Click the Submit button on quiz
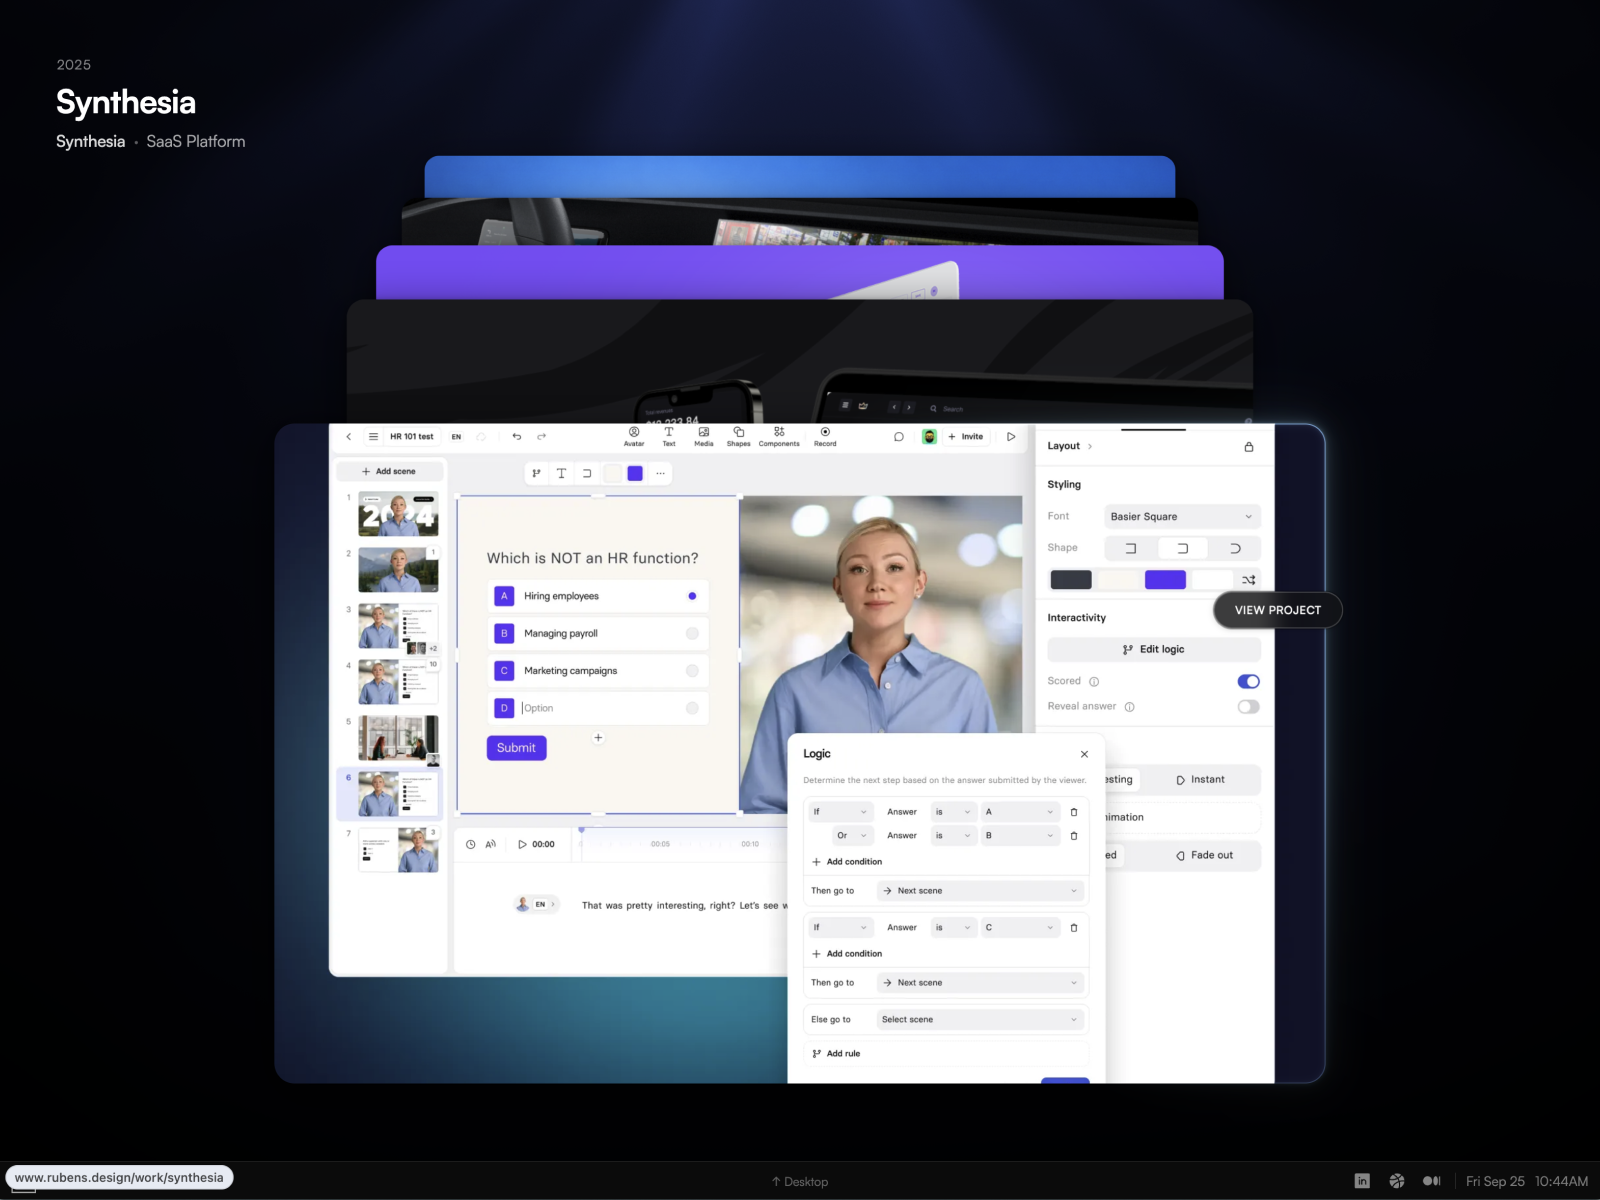This screenshot has width=1600, height=1200. click(x=516, y=748)
